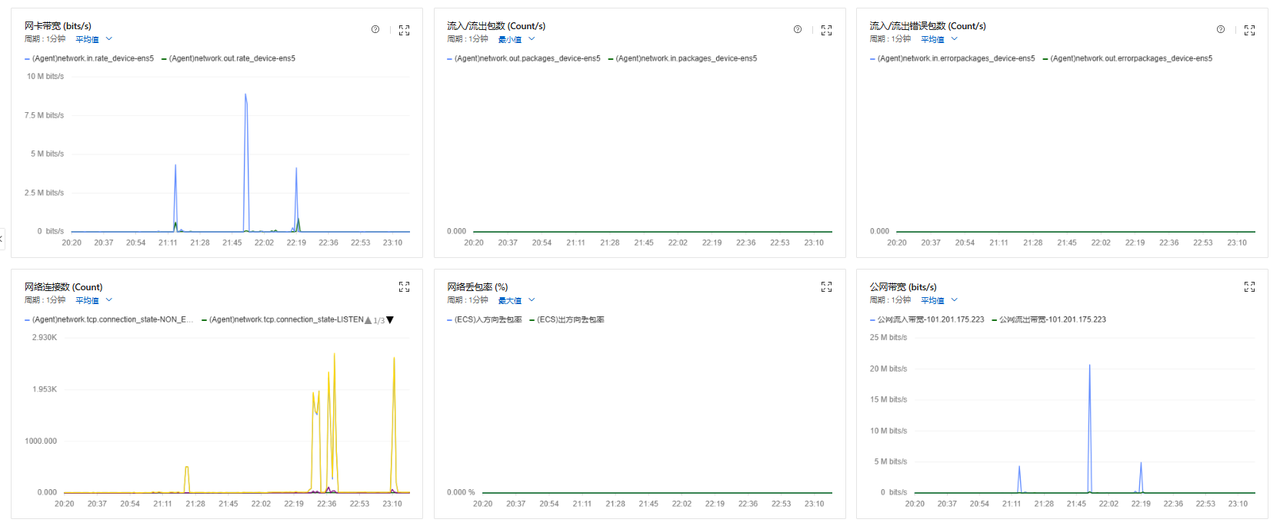Open the 最大值 dropdown in 网络丢包率 panel
The image size is (1280, 526).
pos(516,300)
